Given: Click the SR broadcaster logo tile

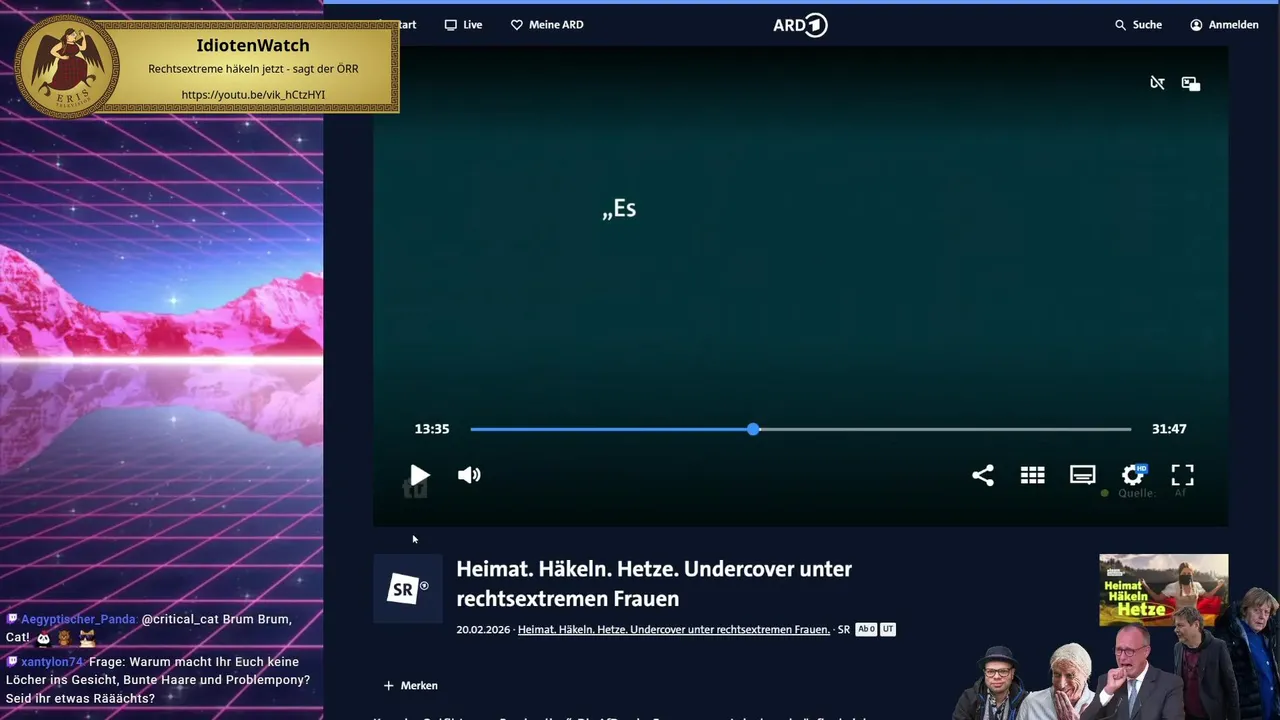Looking at the screenshot, I should [x=407, y=589].
